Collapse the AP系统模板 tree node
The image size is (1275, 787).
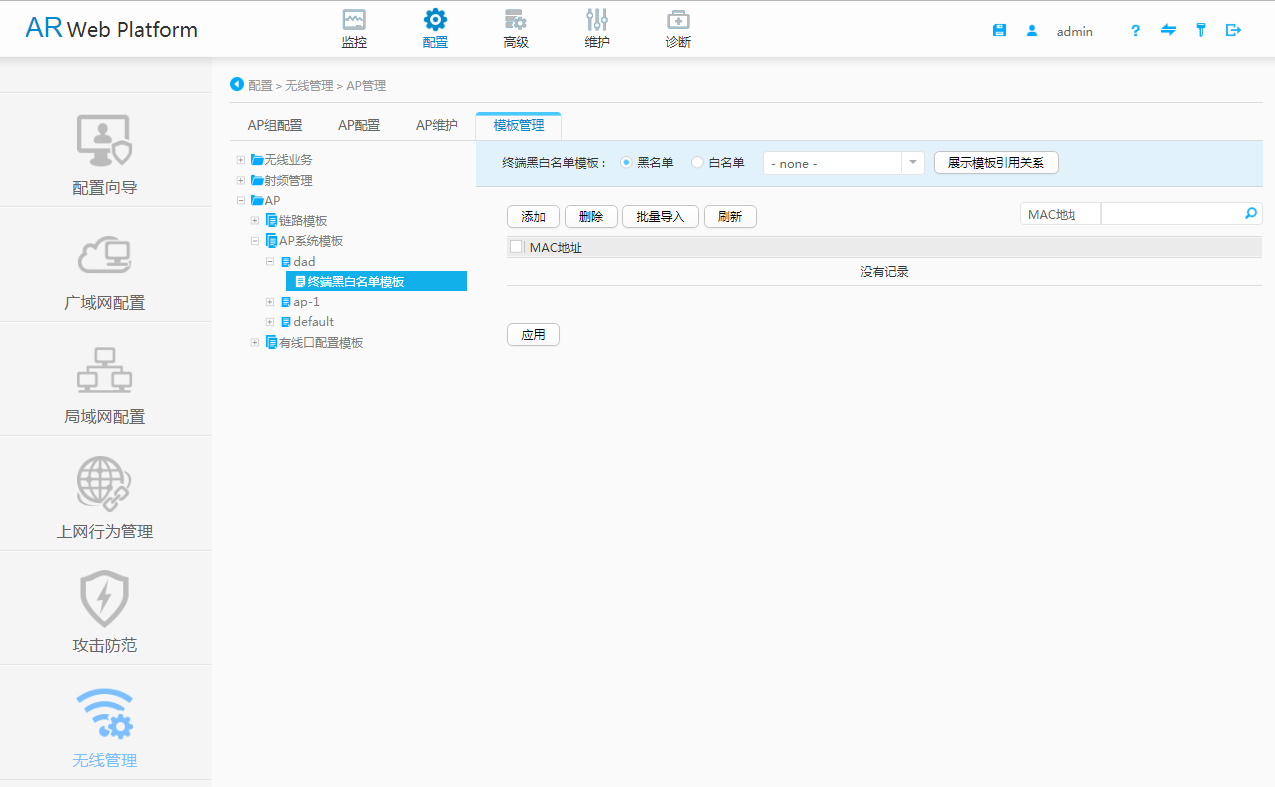[254, 240]
